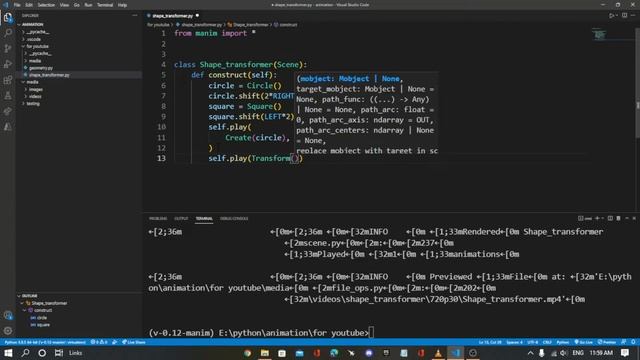This screenshot has width=640, height=360.
Task: Open the View menu
Action: coord(64,5)
